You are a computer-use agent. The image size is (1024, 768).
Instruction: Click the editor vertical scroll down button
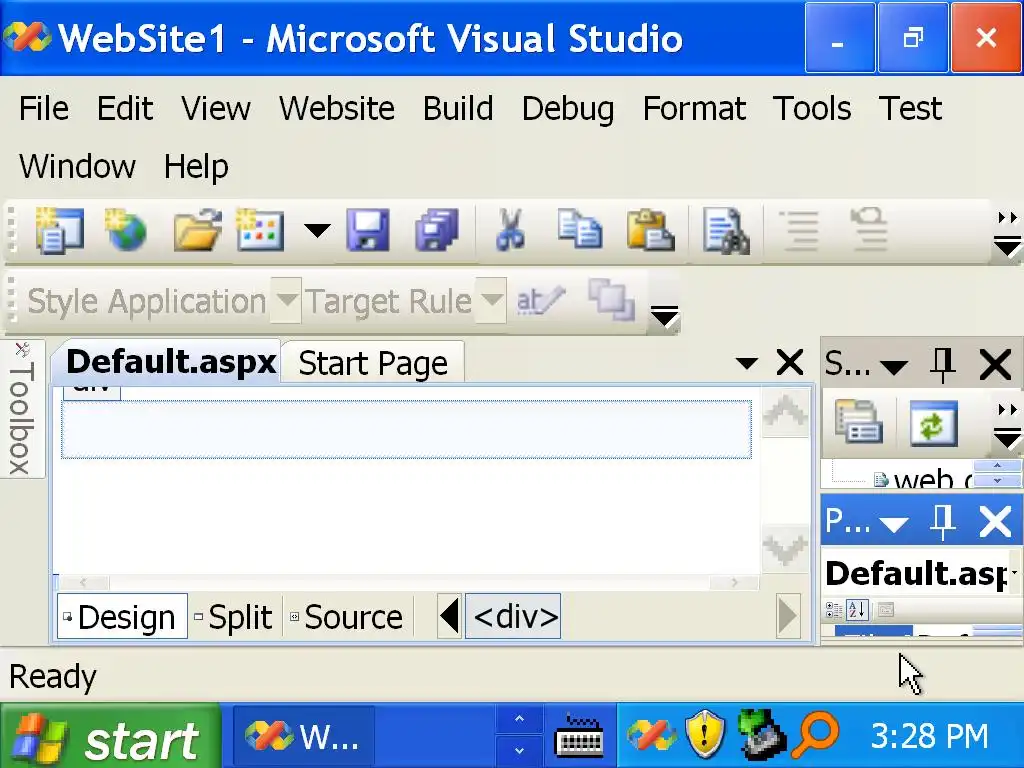point(785,547)
